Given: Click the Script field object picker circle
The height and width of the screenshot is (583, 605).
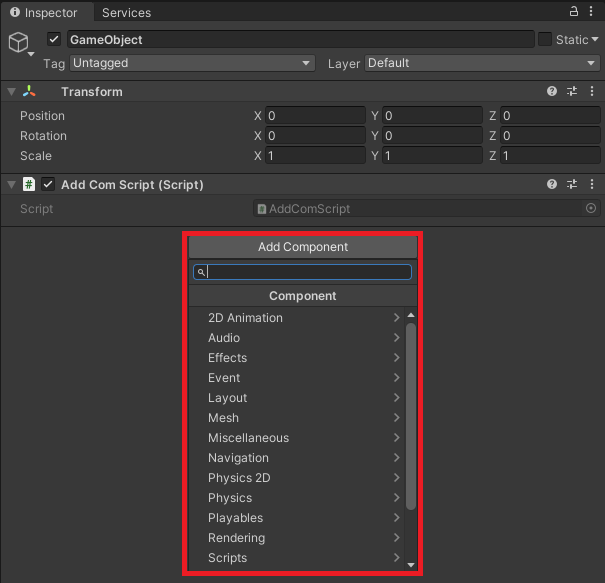Looking at the screenshot, I should coord(590,208).
